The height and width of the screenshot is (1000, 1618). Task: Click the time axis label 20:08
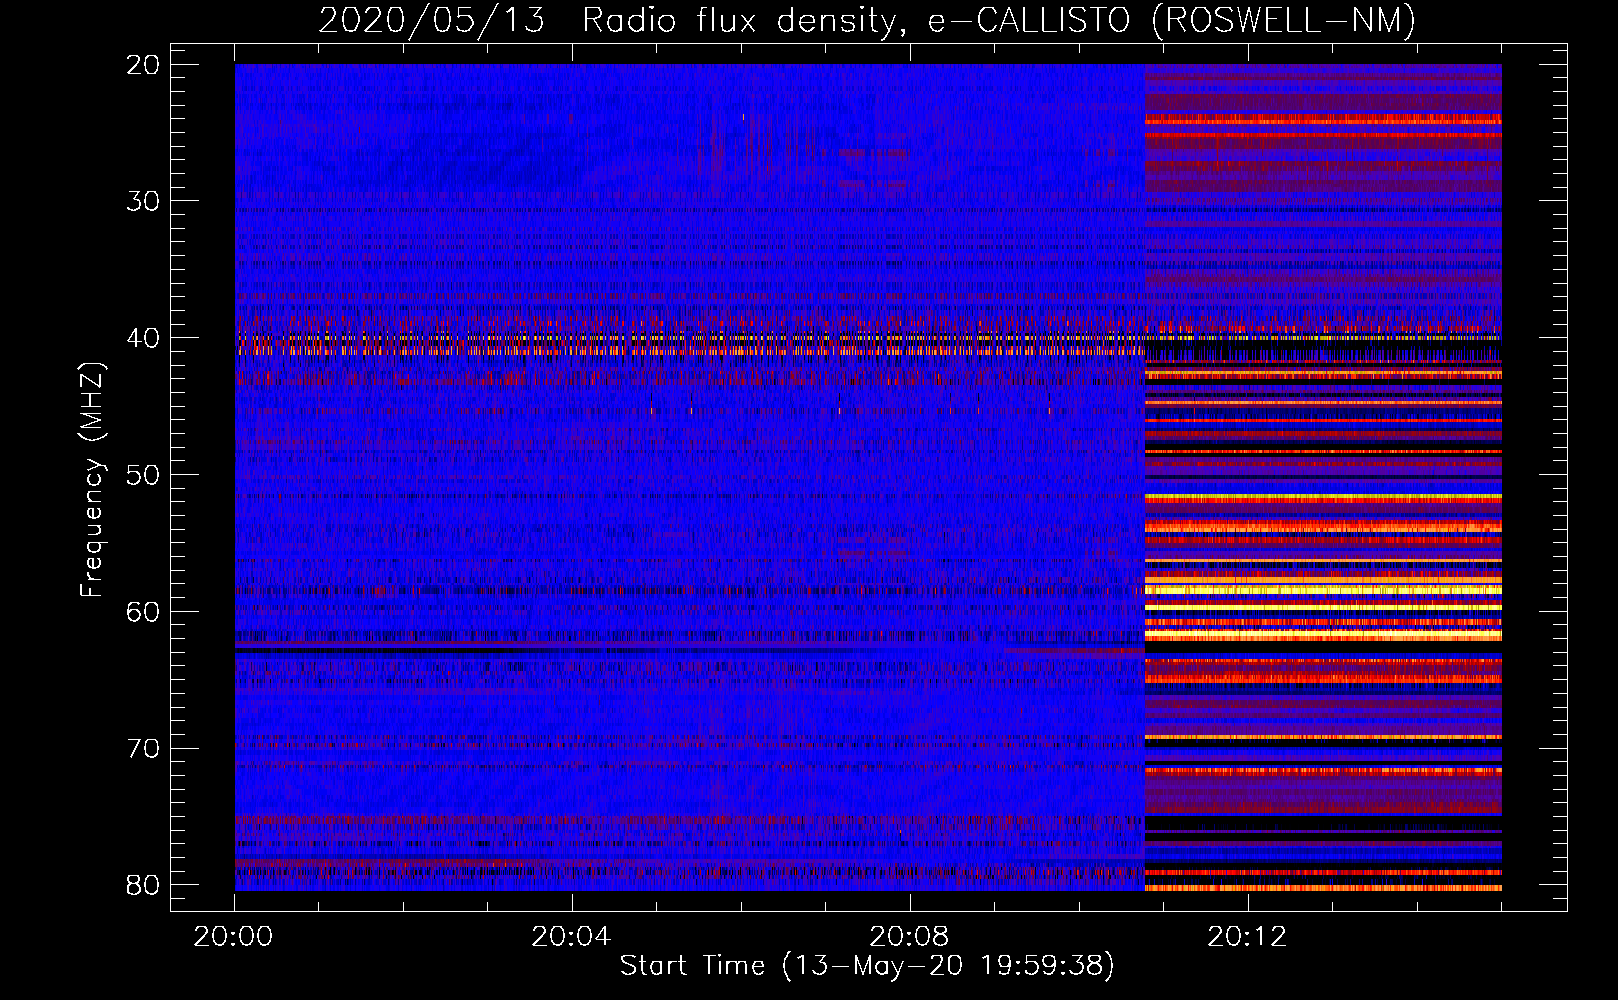point(909,937)
